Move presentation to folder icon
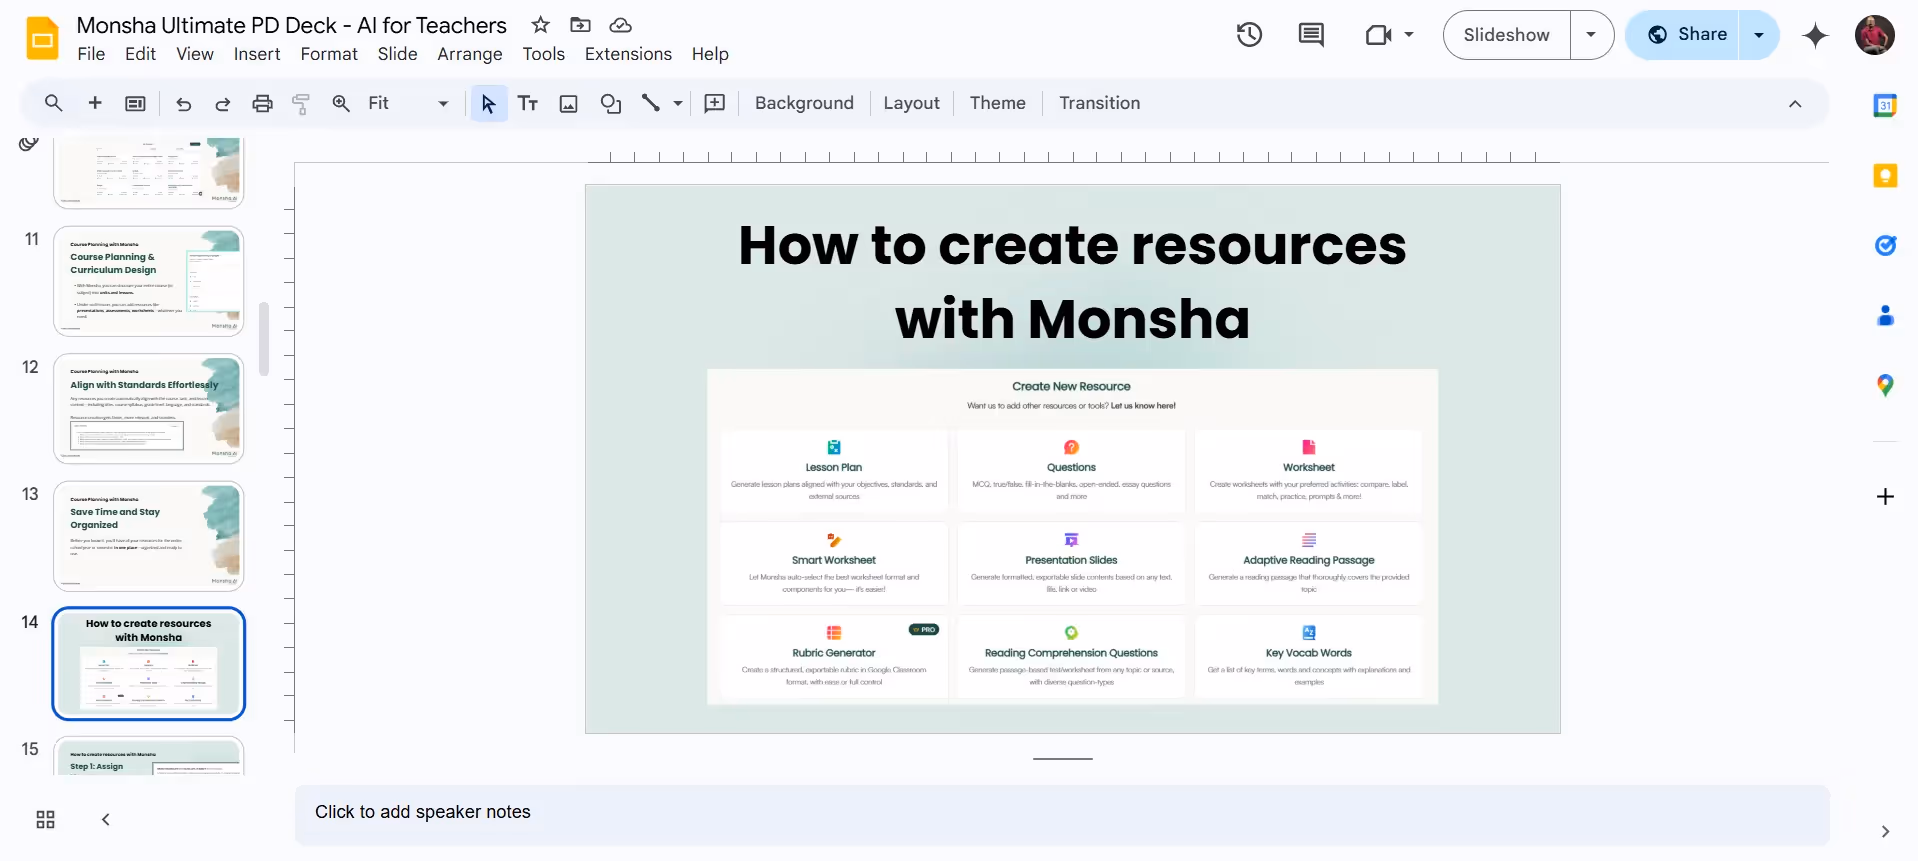The width and height of the screenshot is (1918, 861). tap(580, 25)
